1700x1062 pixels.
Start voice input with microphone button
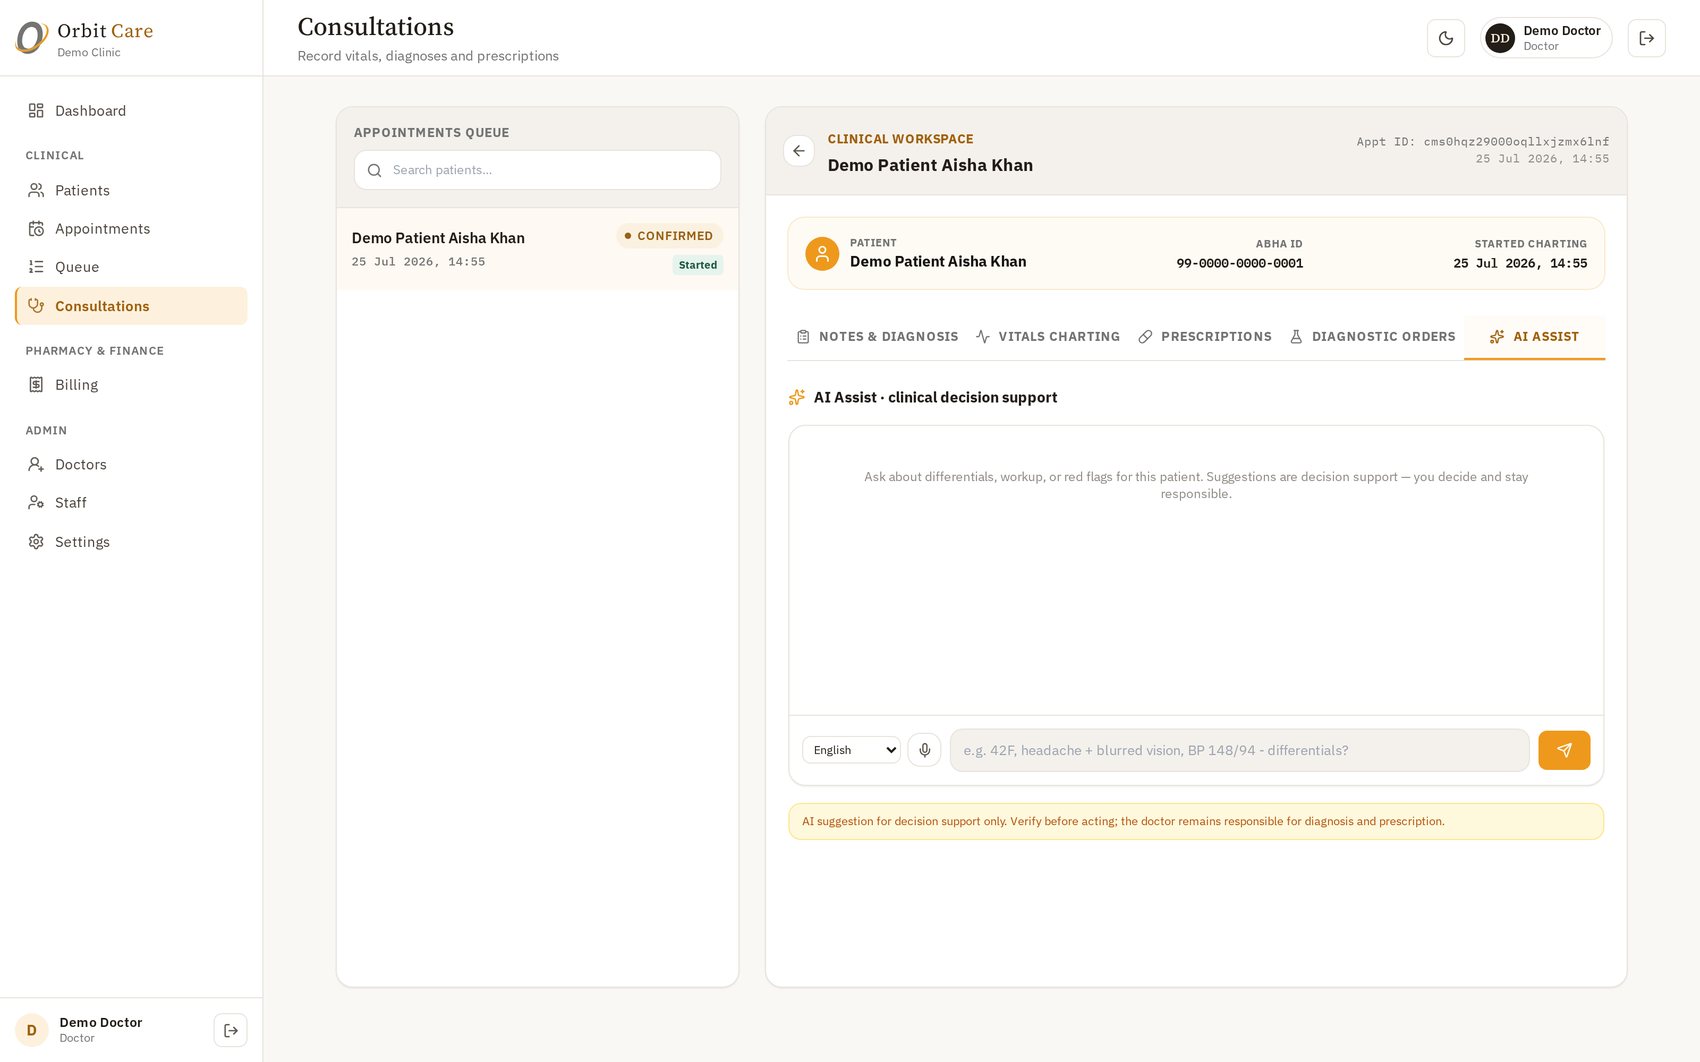(925, 750)
